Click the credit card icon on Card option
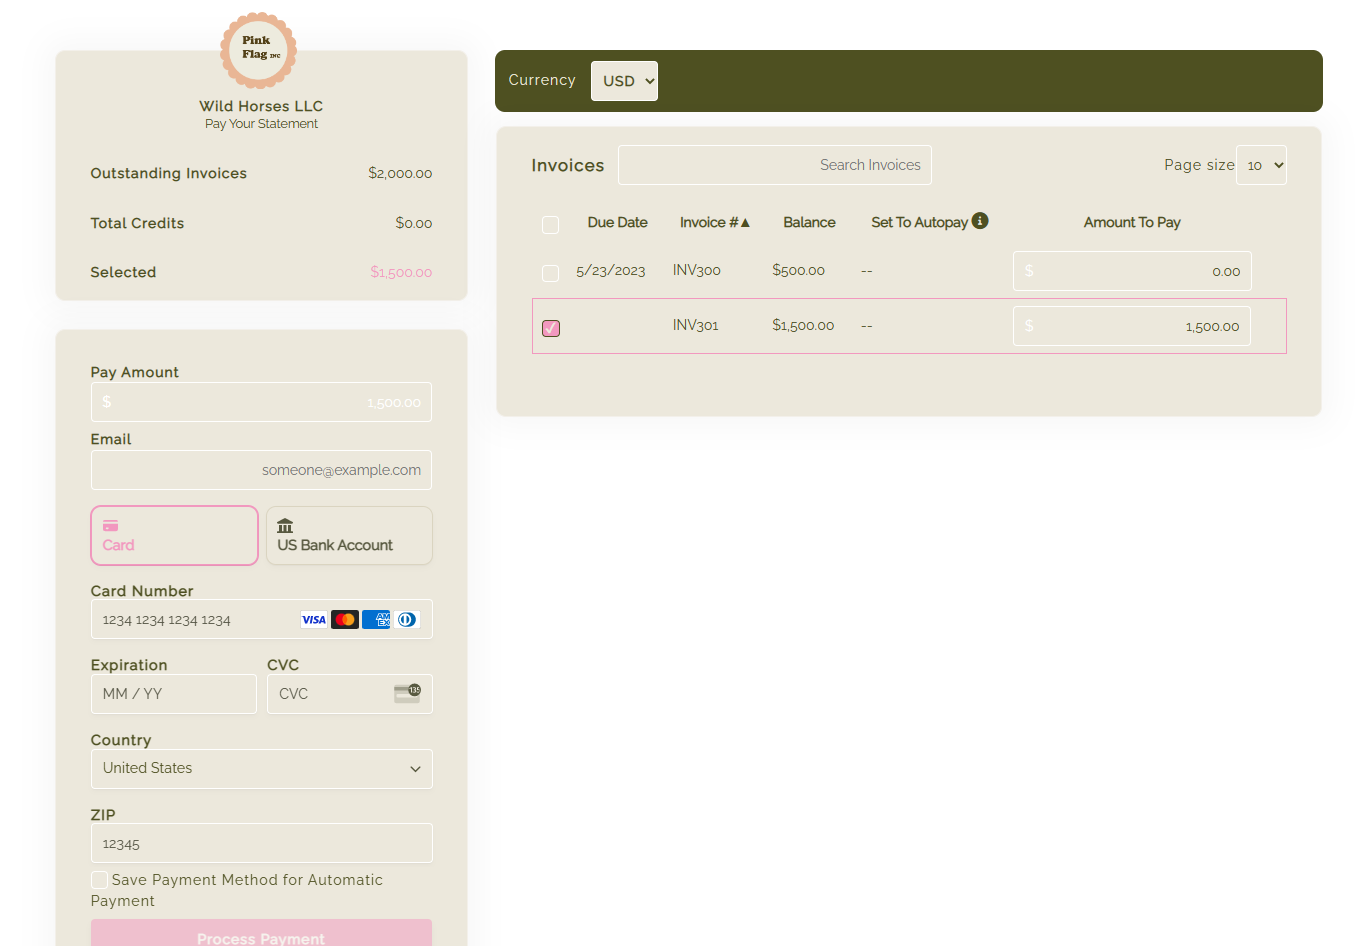Image resolution: width=1369 pixels, height=946 pixels. 110,524
